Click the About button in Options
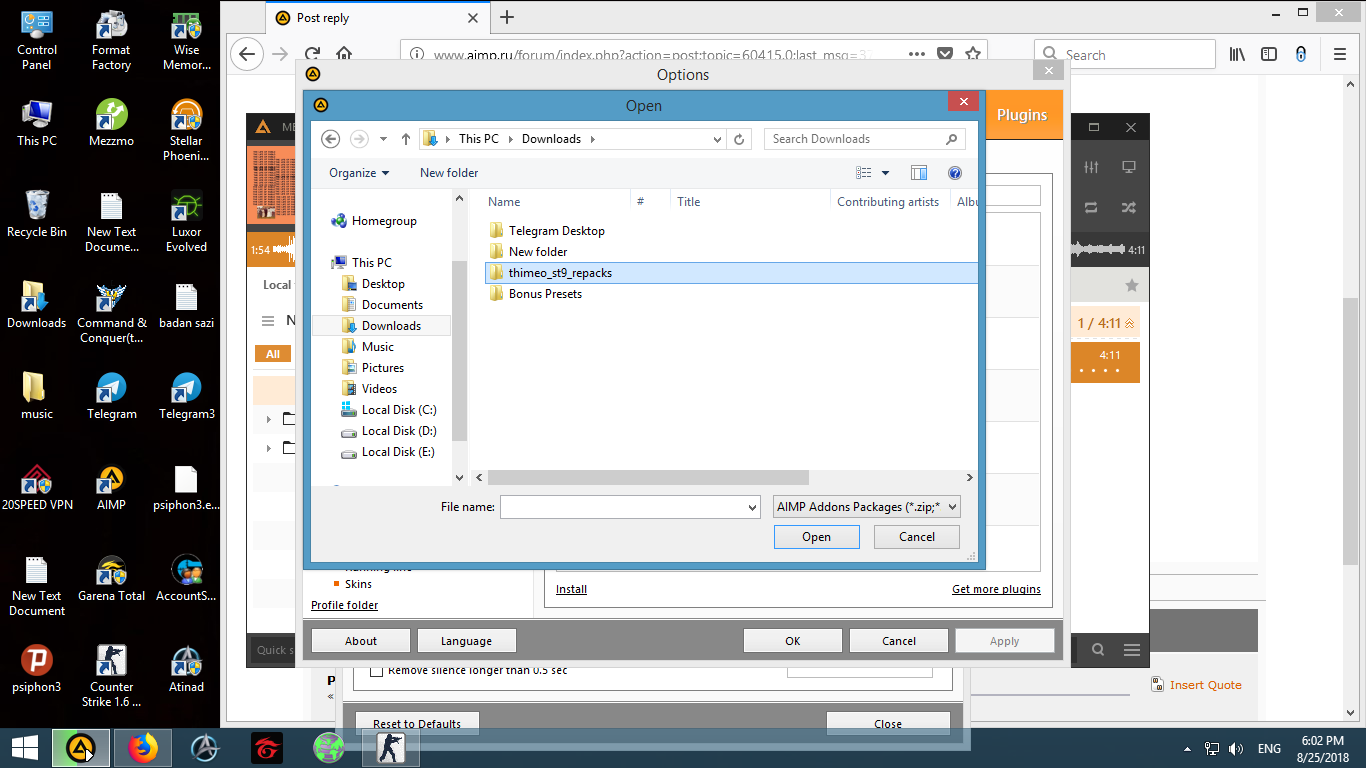 [x=361, y=641]
